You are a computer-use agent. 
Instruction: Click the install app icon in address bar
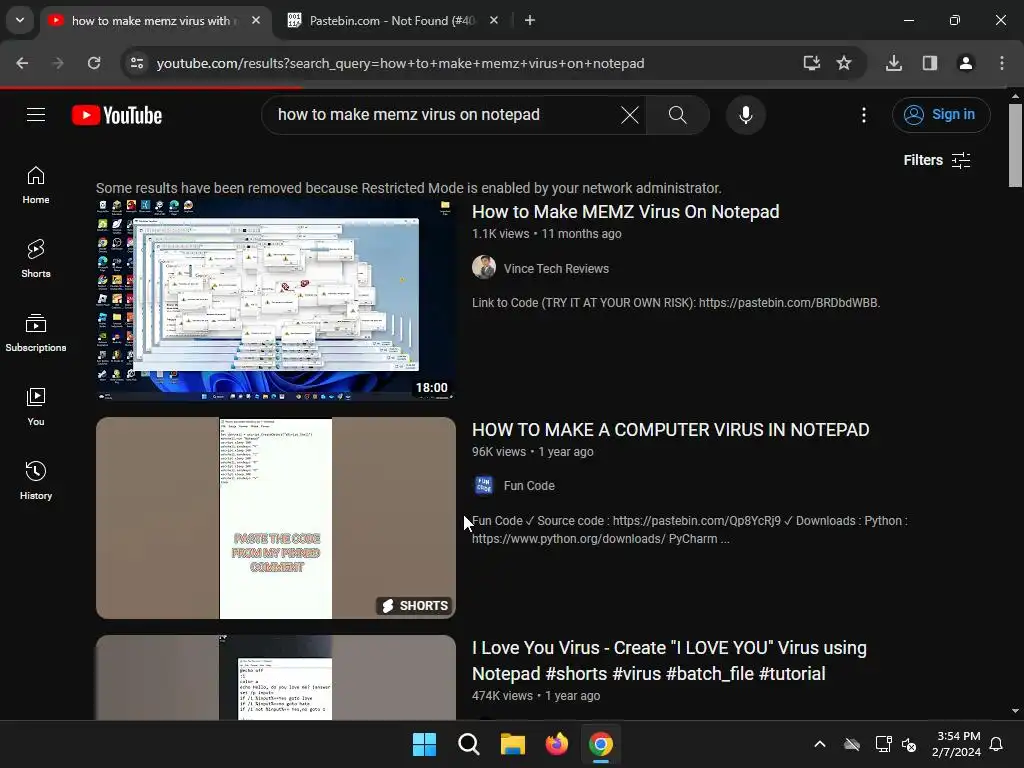click(811, 63)
